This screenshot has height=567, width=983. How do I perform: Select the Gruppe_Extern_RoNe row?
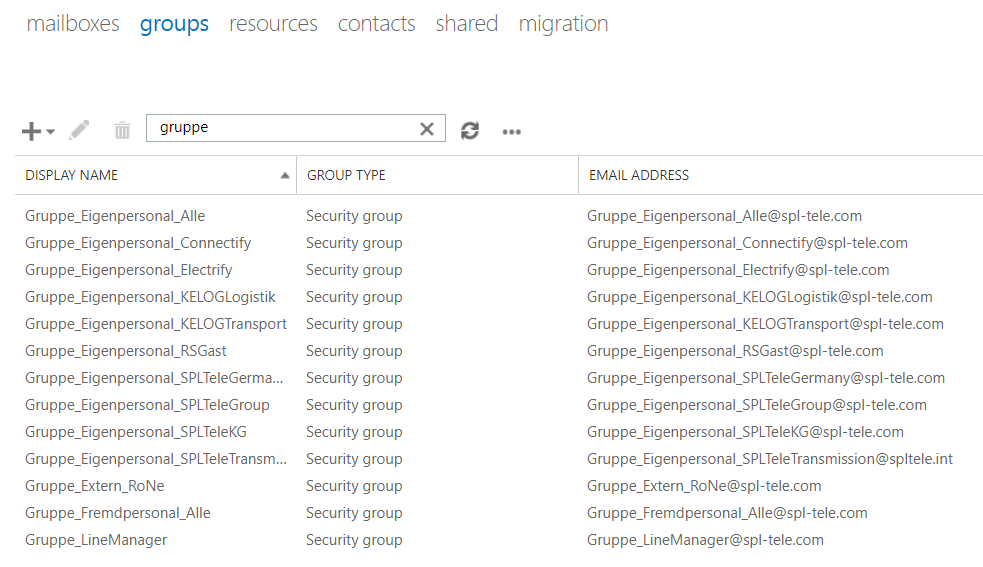(499, 485)
